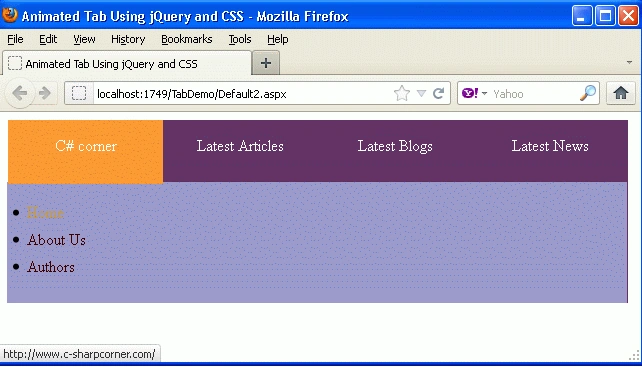Click the site identity icon in address bar
The height and width of the screenshot is (367, 642).
(79, 93)
